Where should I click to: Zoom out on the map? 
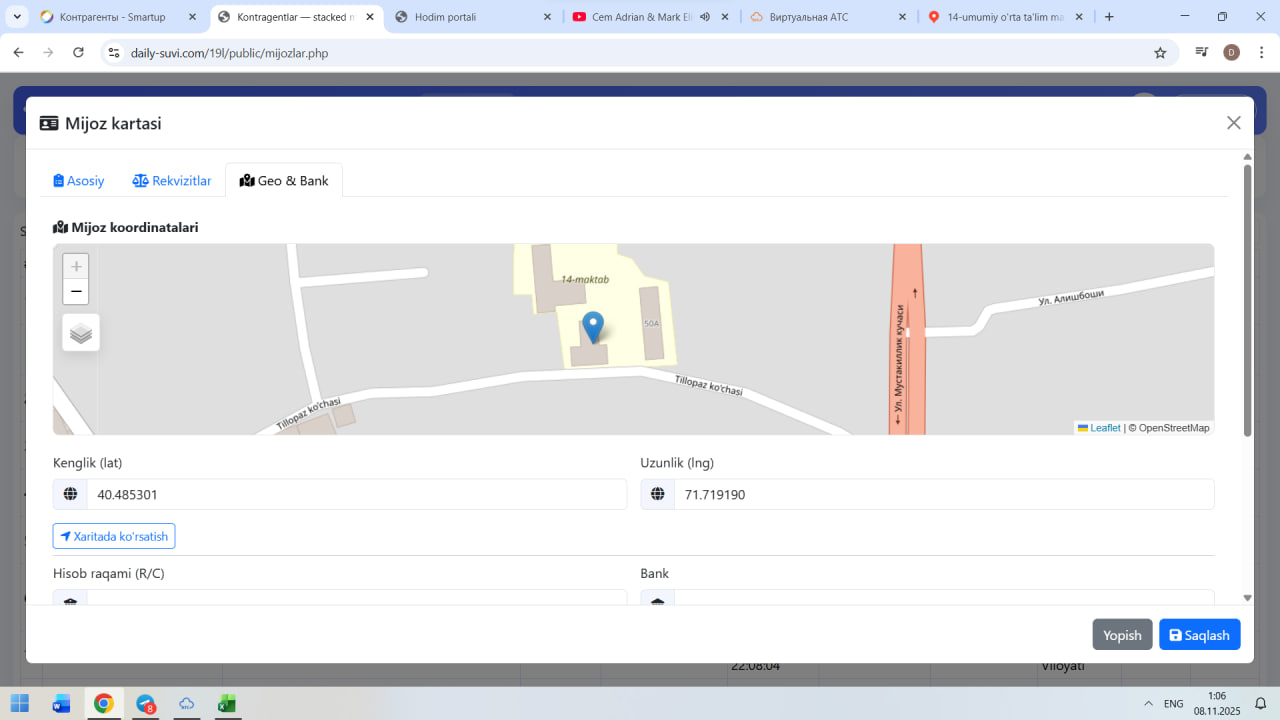76,292
